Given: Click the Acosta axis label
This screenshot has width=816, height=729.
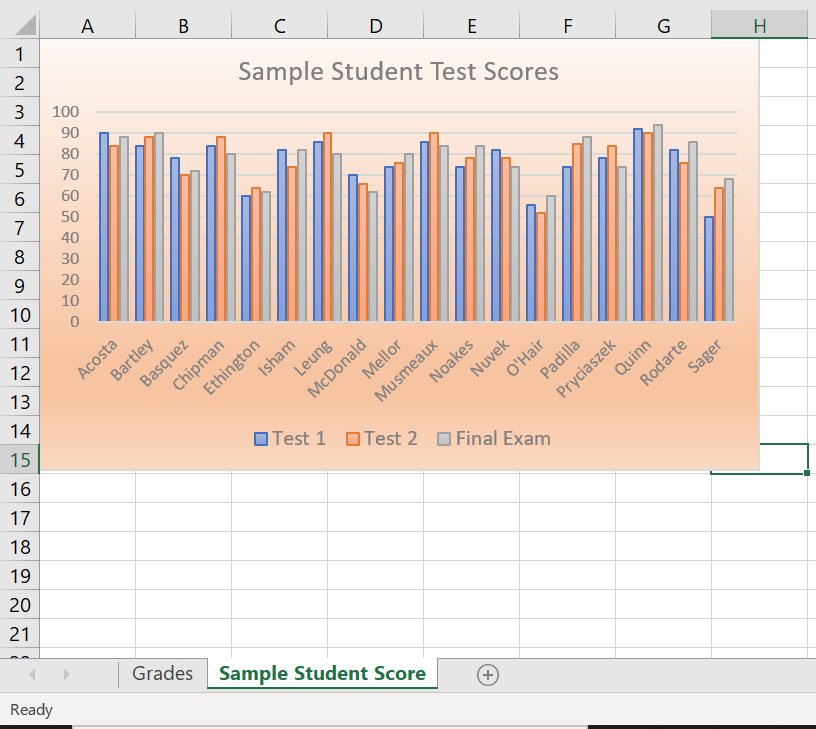Looking at the screenshot, I should 98,359.
